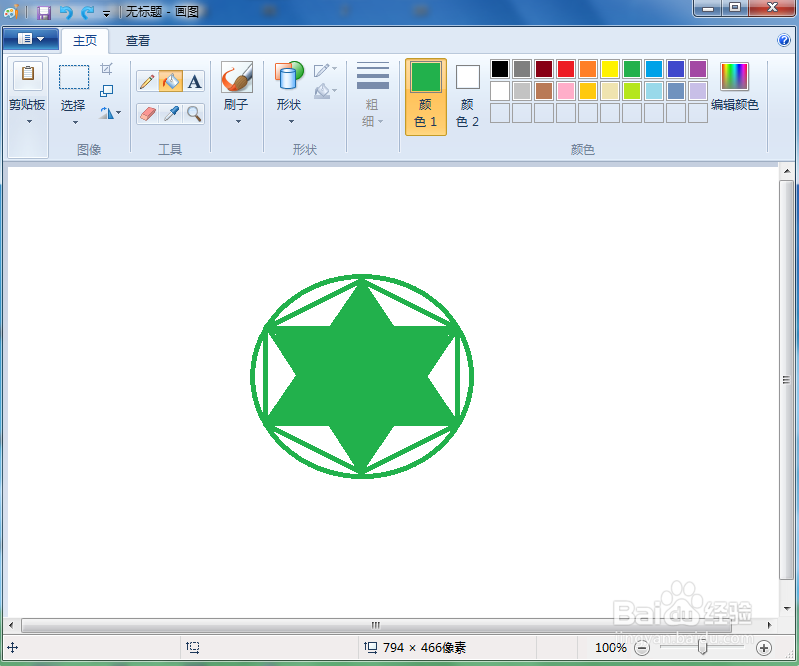
Task: Click the Size line thickness icon
Action: 372,76
